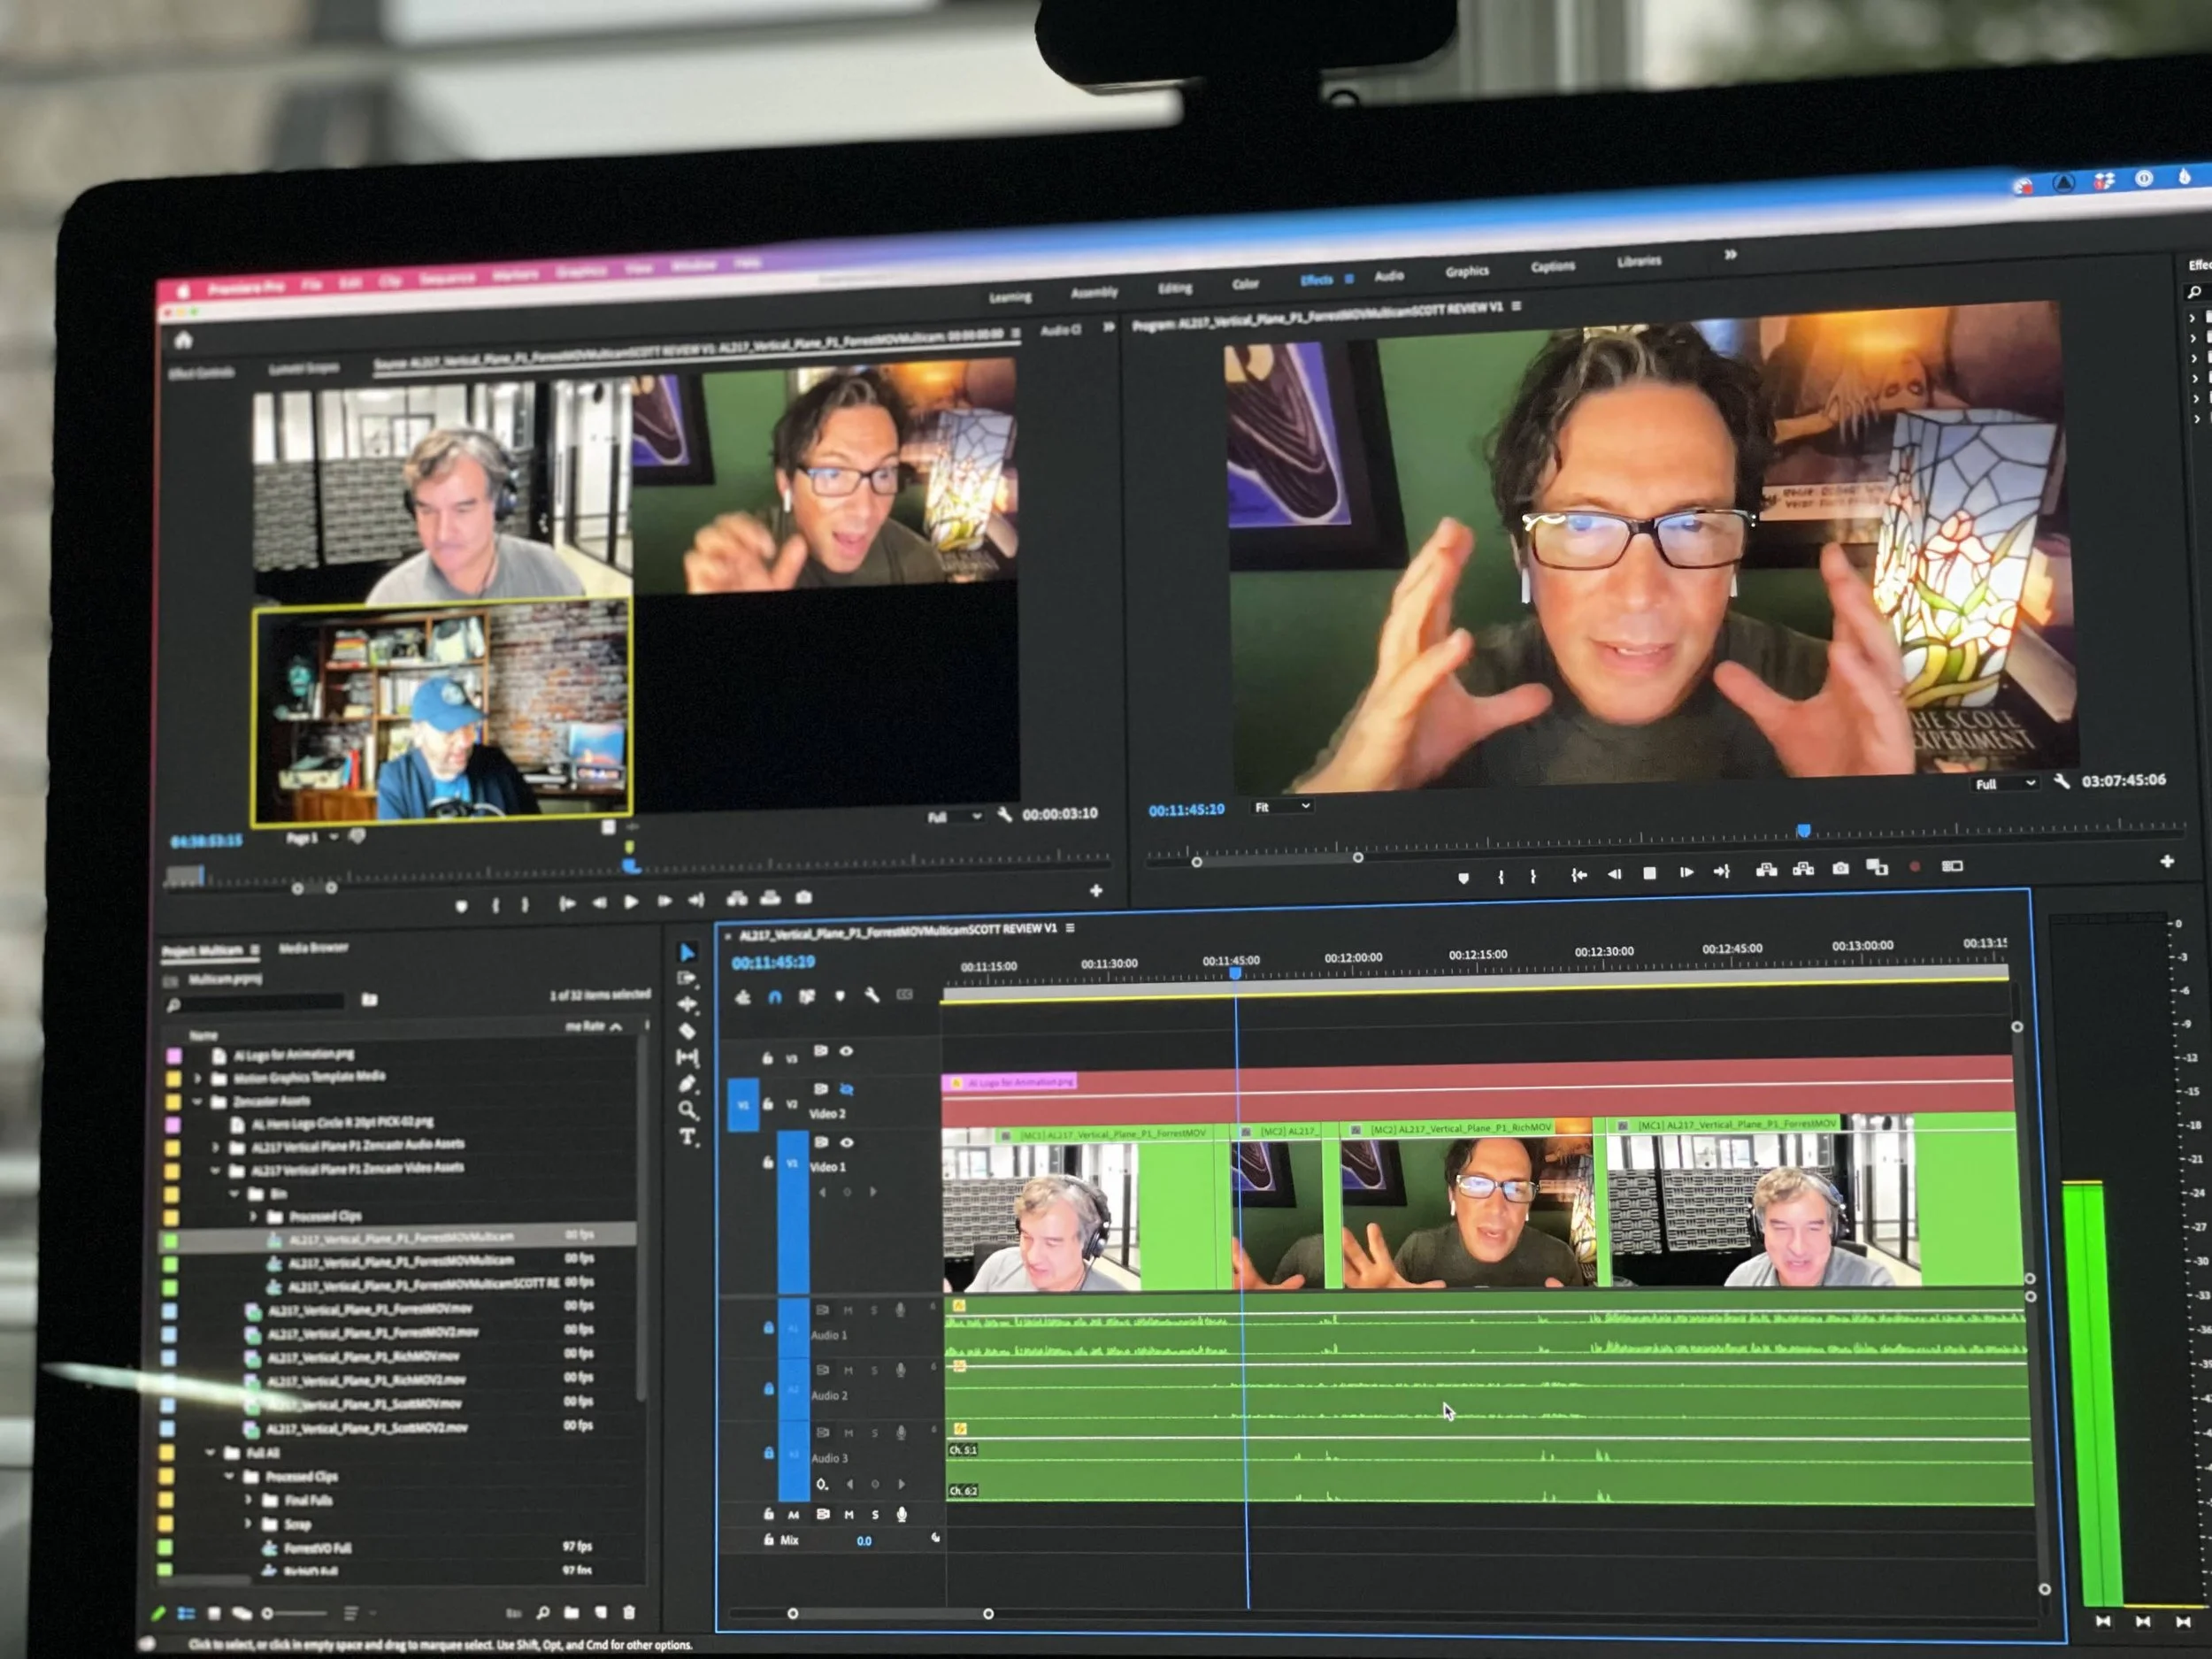Expand Motion Graphics Template Media folder
The width and height of the screenshot is (2212, 1659).
click(197, 1078)
